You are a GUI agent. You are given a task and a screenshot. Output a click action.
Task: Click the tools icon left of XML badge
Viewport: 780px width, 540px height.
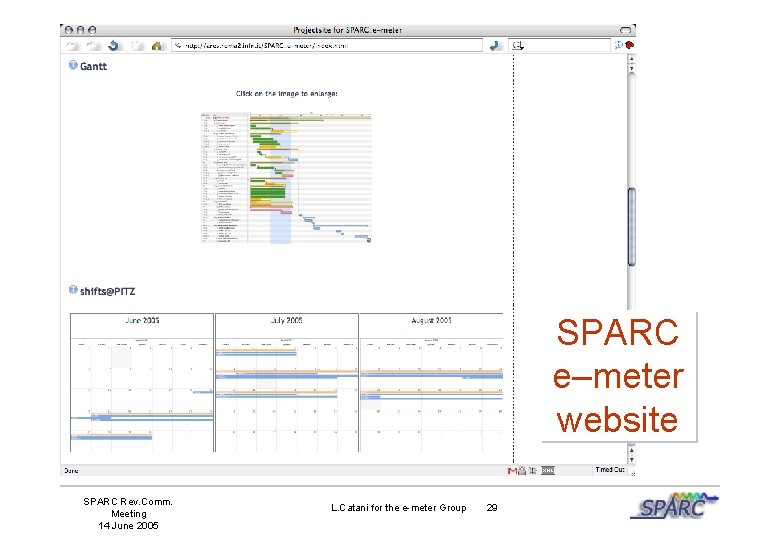click(x=533, y=470)
